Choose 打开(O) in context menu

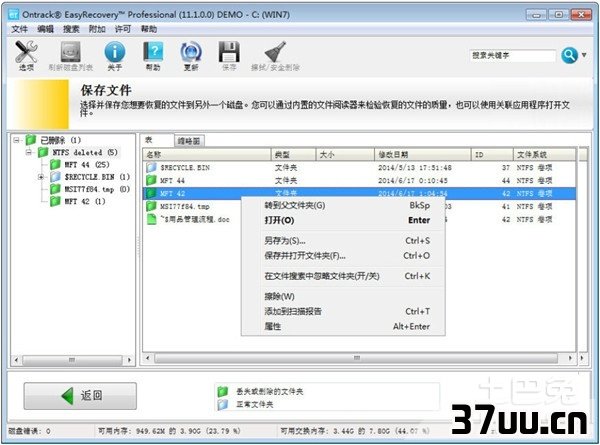tap(343, 220)
